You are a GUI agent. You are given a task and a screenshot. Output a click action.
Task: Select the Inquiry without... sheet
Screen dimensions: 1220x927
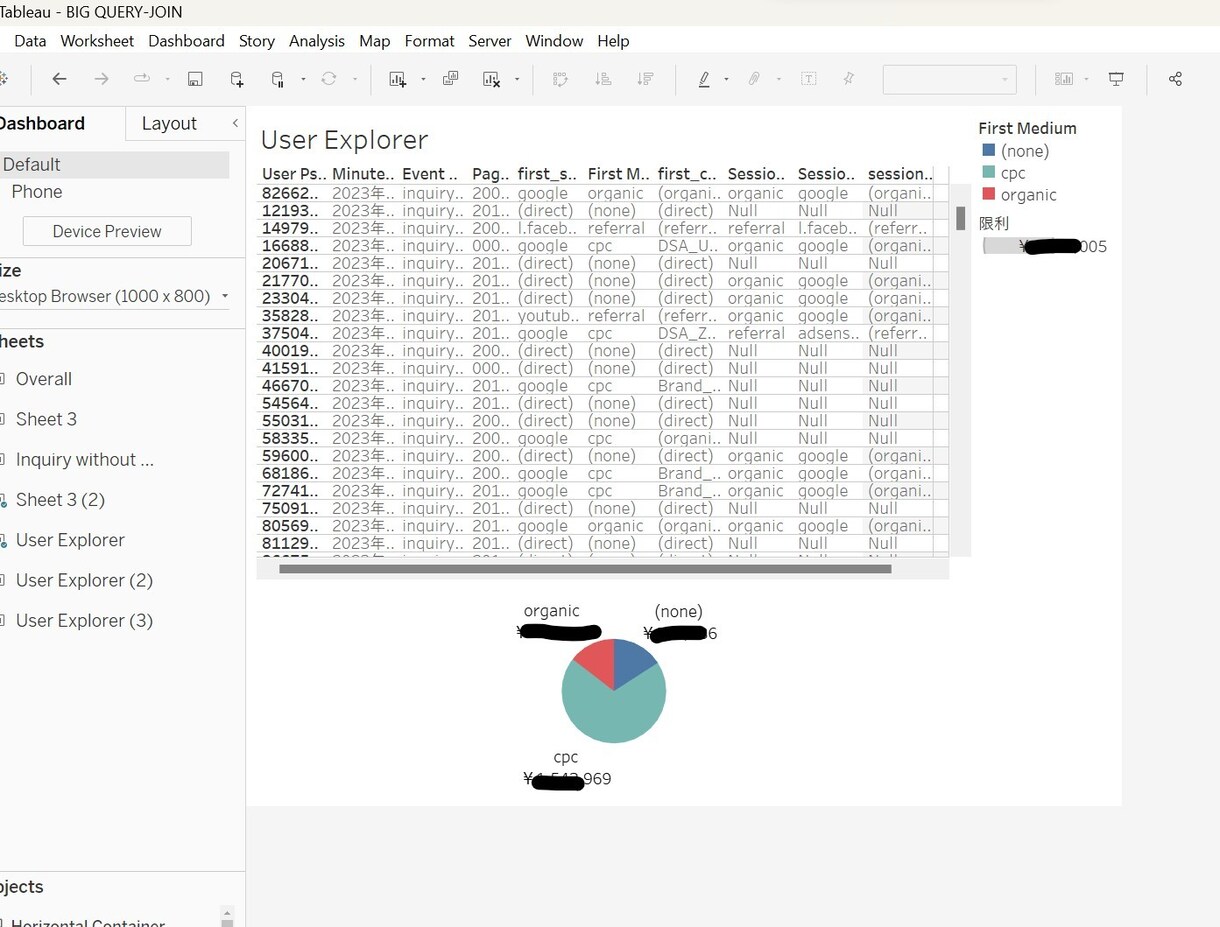pos(85,459)
